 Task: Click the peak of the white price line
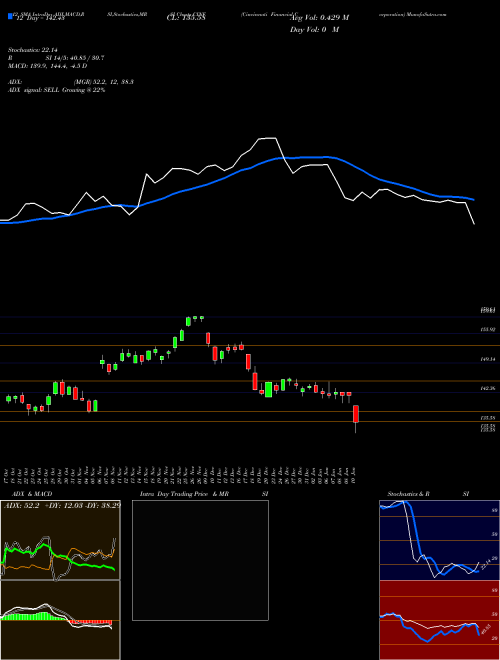(x=268, y=138)
